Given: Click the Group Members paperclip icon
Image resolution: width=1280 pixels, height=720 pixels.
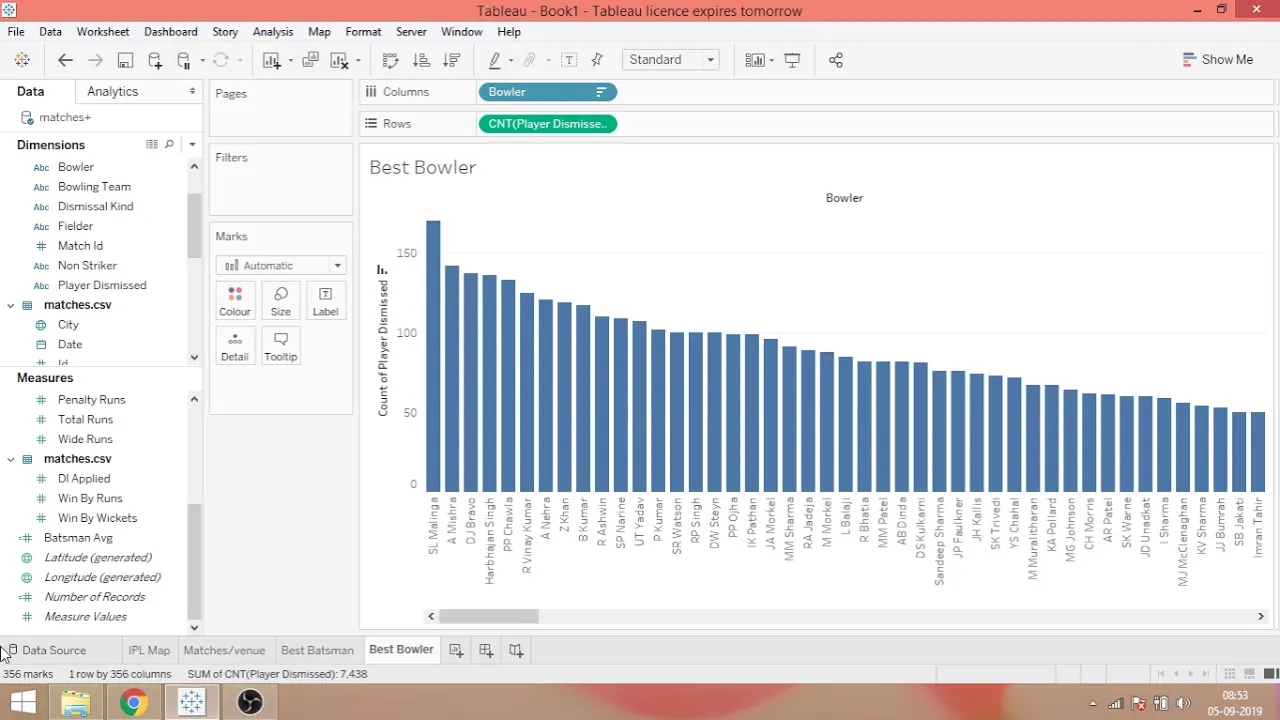Looking at the screenshot, I should click(x=530, y=60).
